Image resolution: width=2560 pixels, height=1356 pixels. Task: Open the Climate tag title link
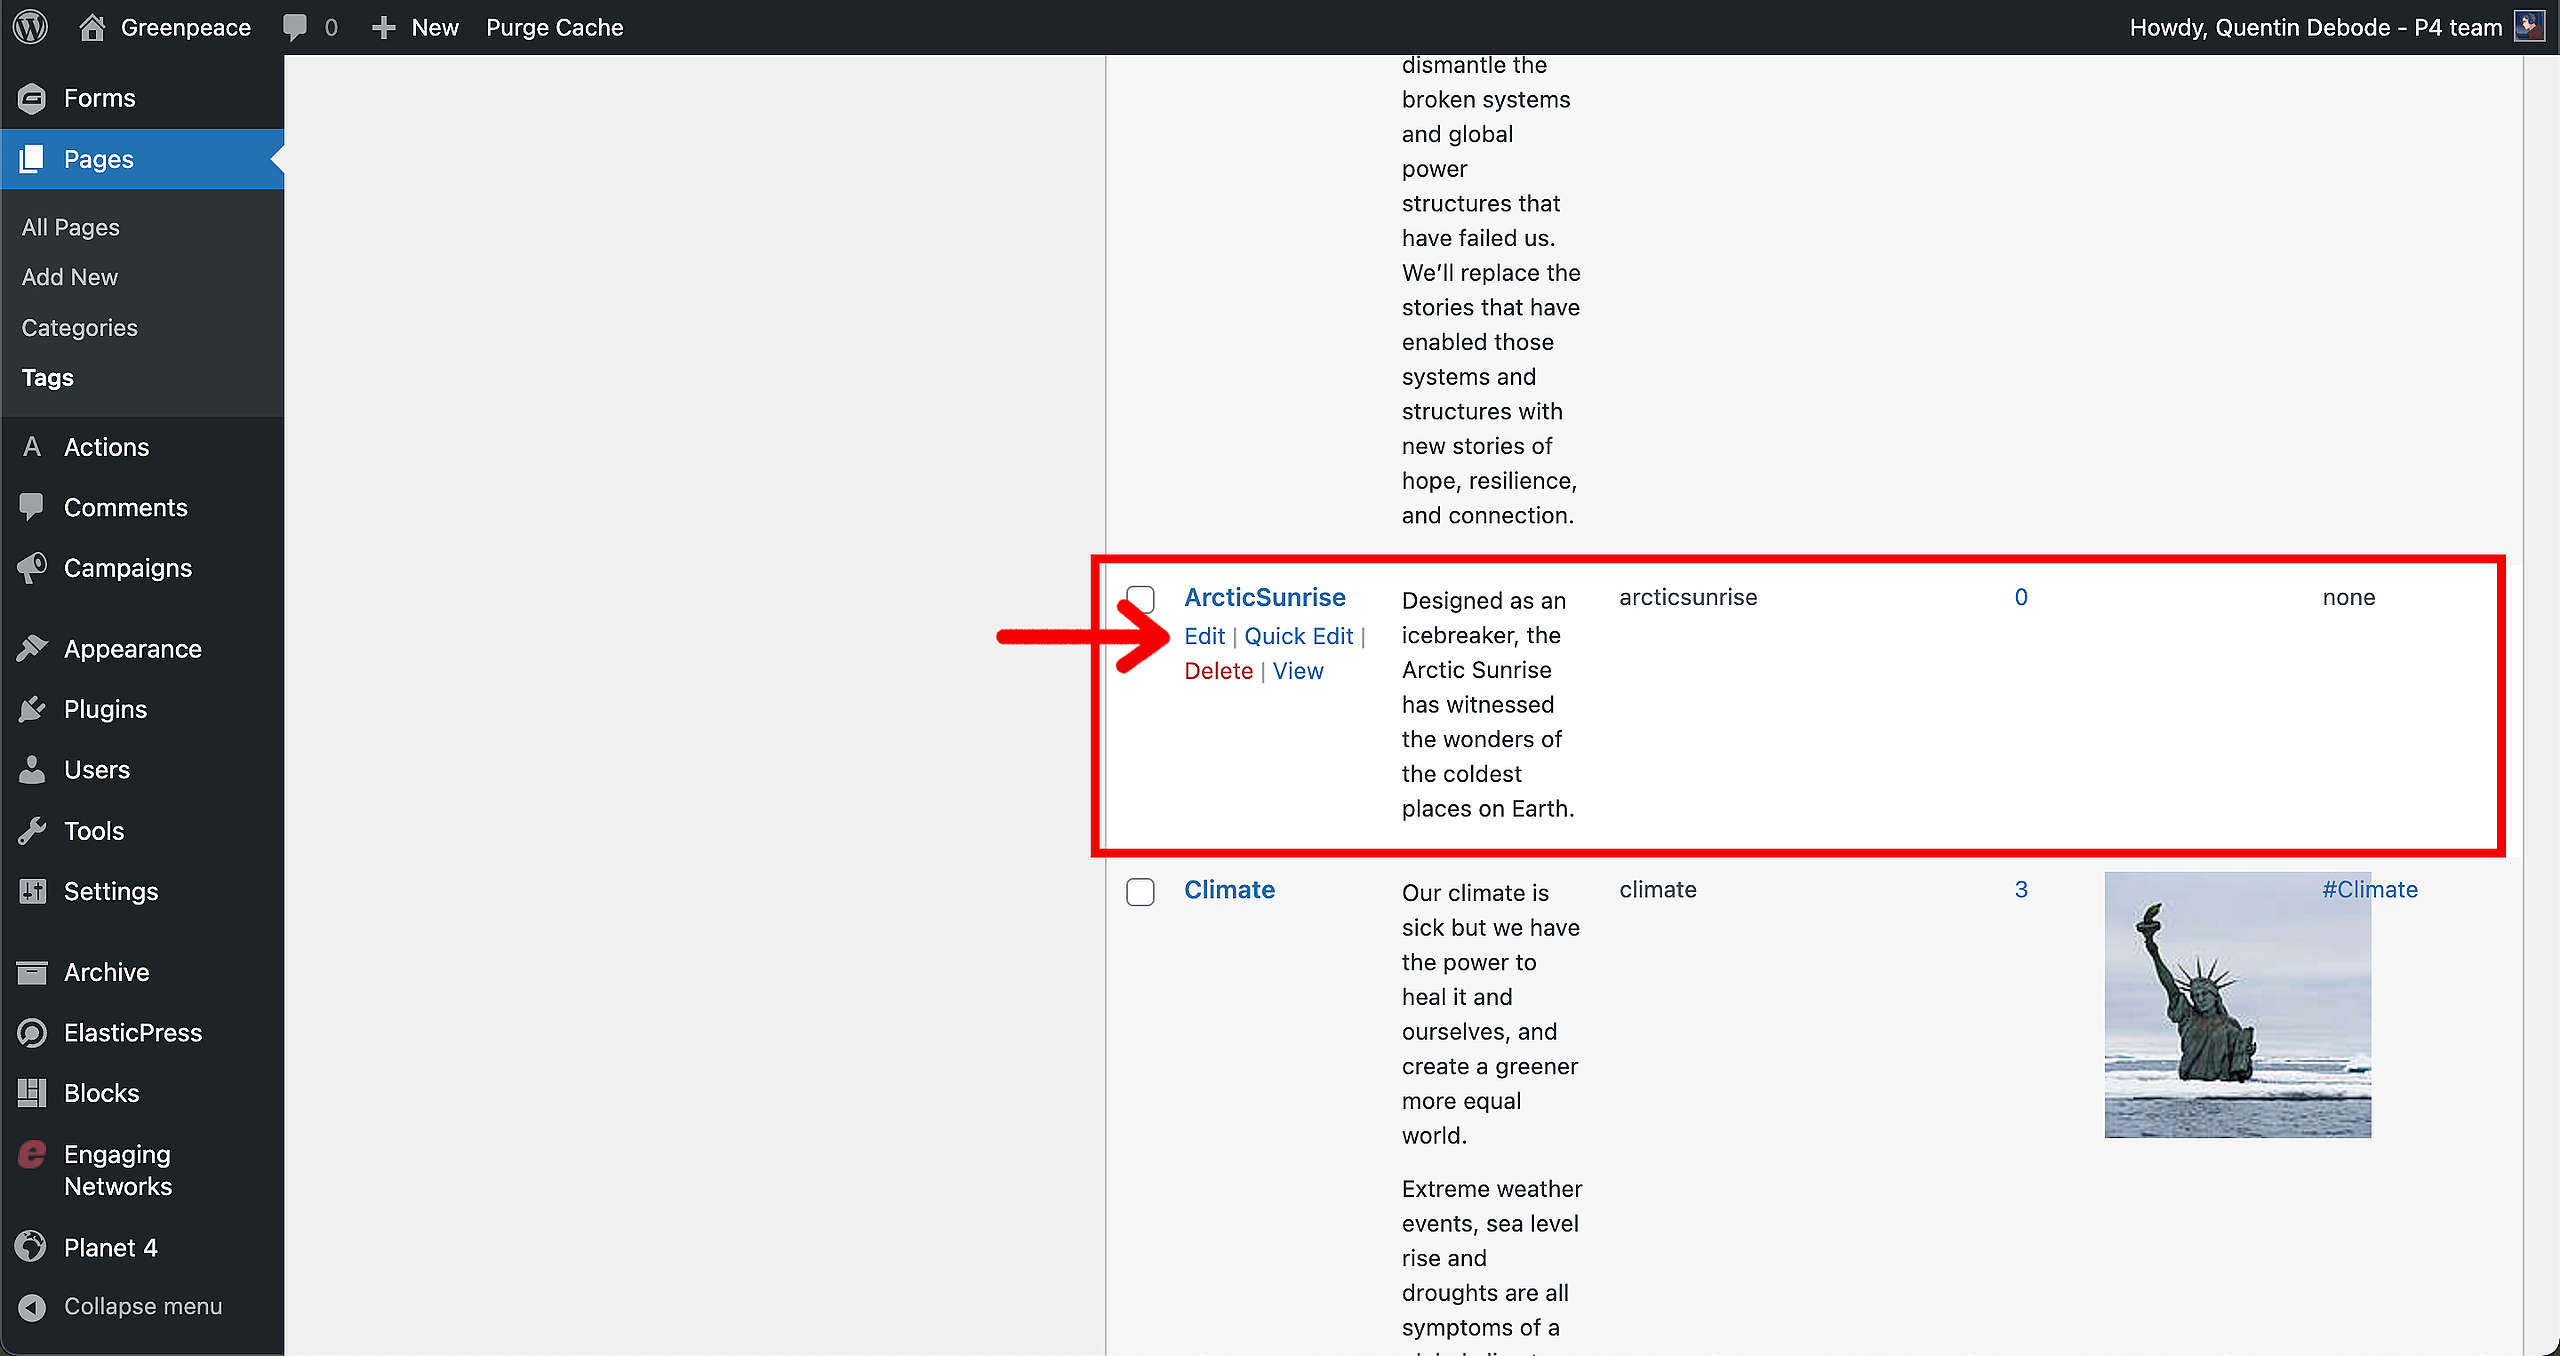(1229, 889)
